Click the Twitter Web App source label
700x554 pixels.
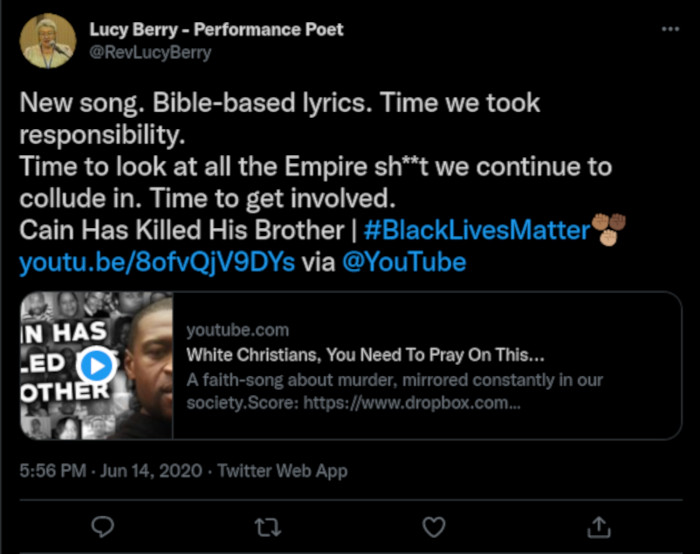click(282, 469)
